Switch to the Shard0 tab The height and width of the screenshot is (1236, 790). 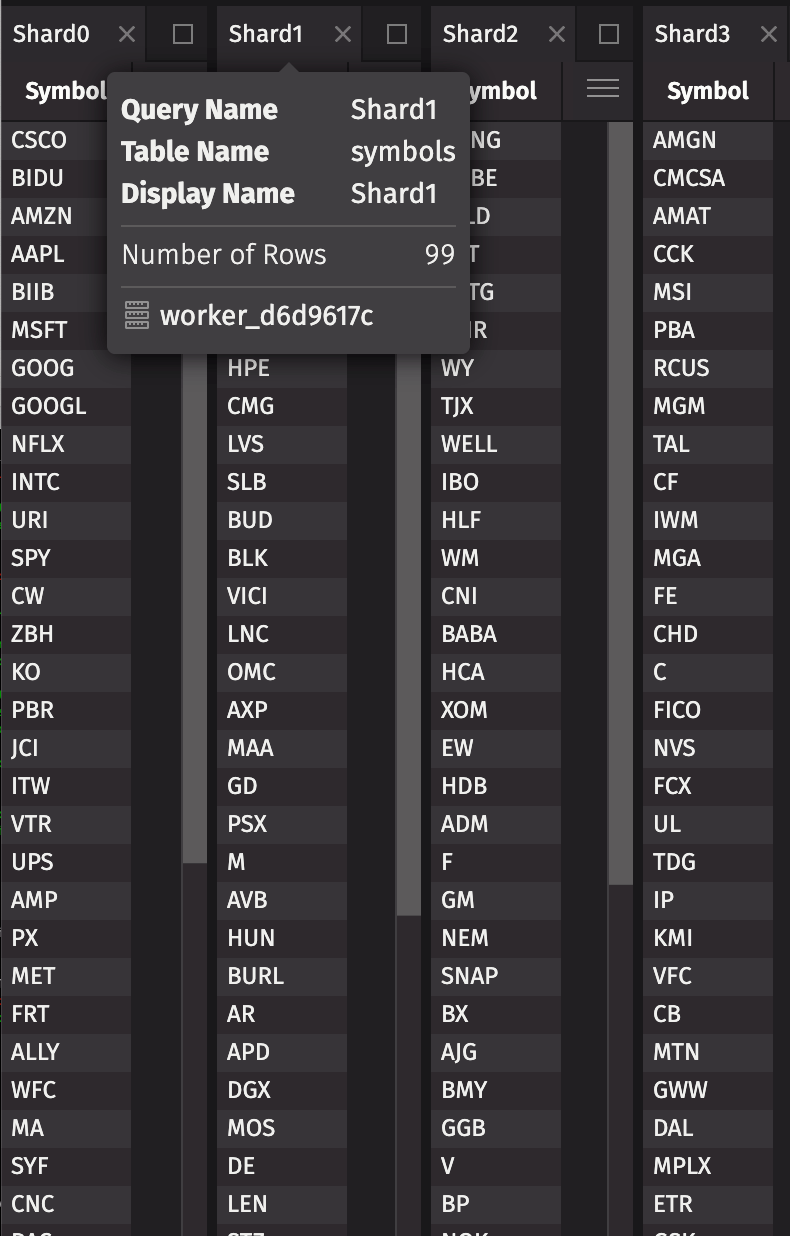(52, 34)
